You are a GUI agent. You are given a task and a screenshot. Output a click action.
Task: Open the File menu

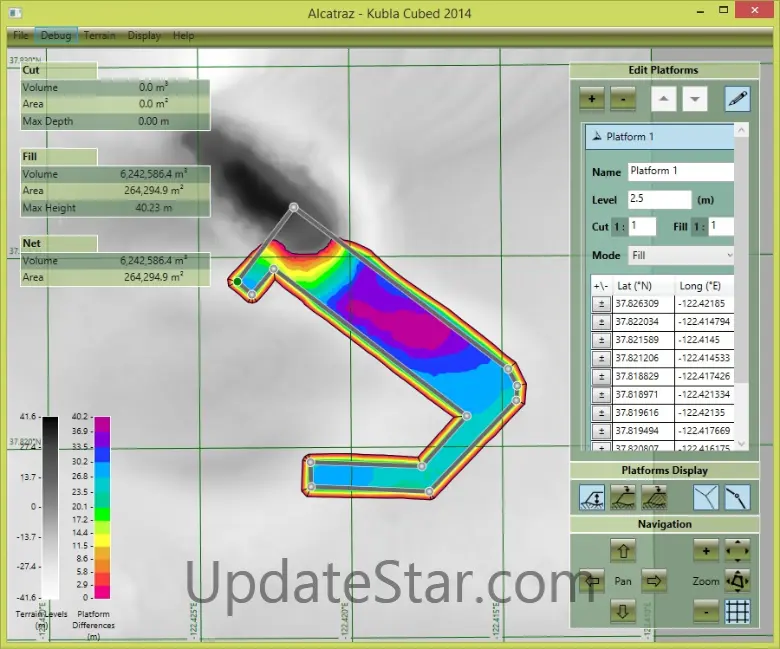point(20,35)
